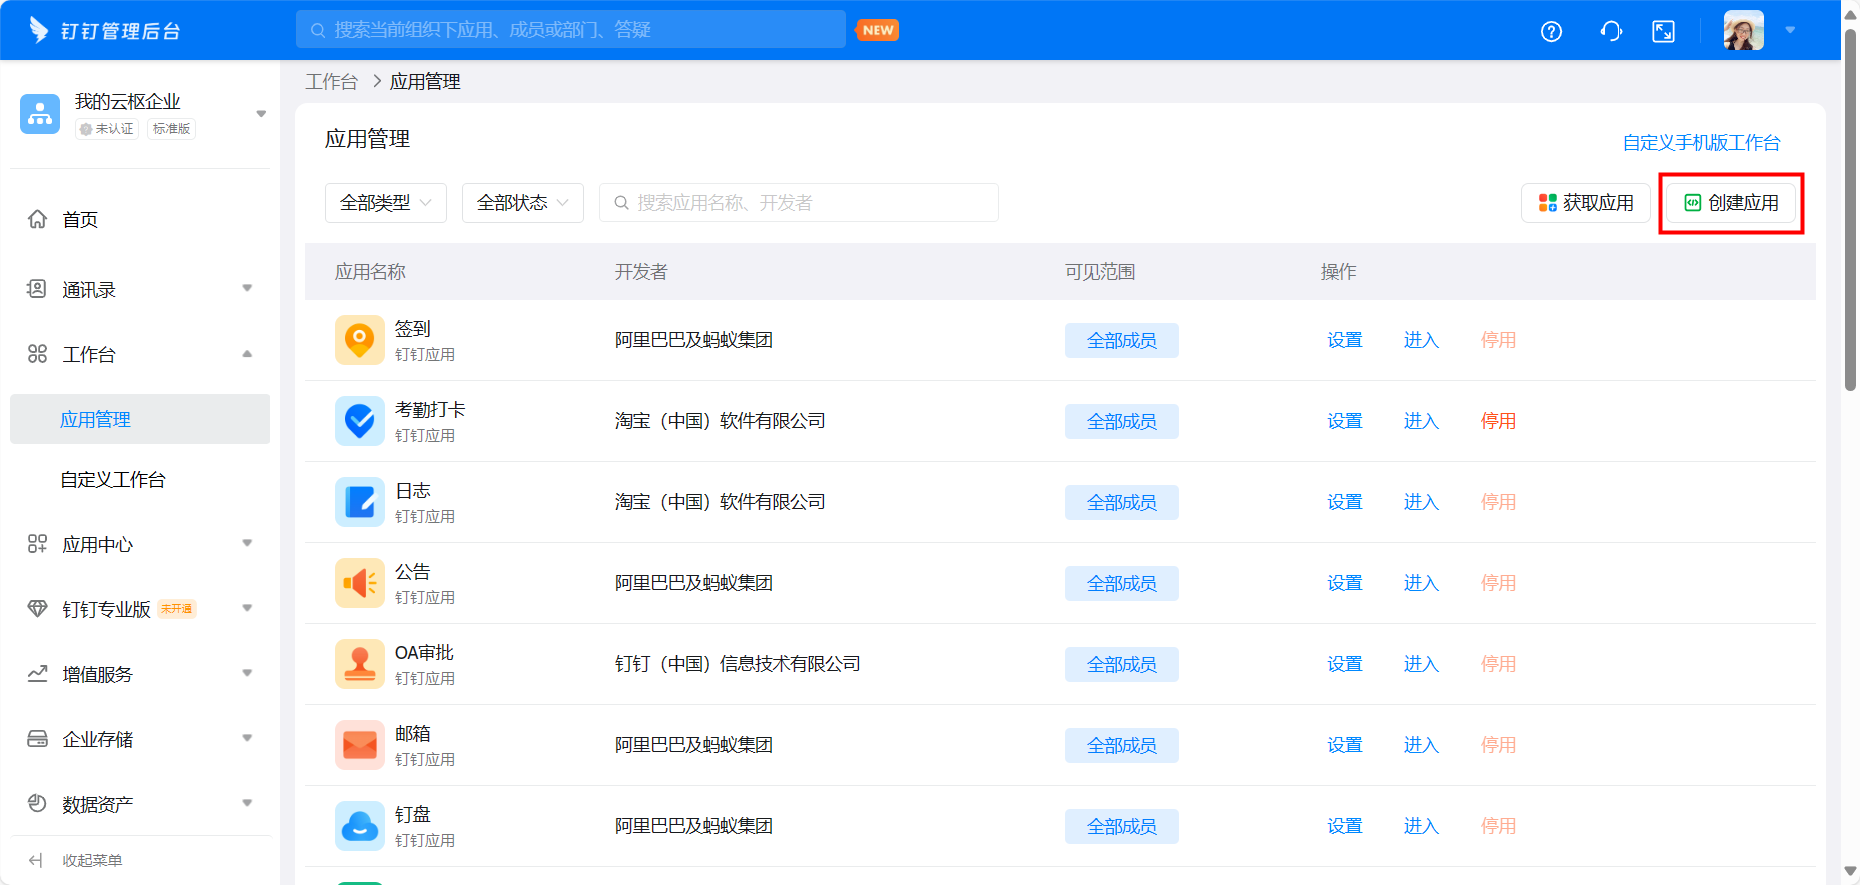Click 工作台 in the breadcrumb
Screen dimensions: 1860x885
coord(331,82)
